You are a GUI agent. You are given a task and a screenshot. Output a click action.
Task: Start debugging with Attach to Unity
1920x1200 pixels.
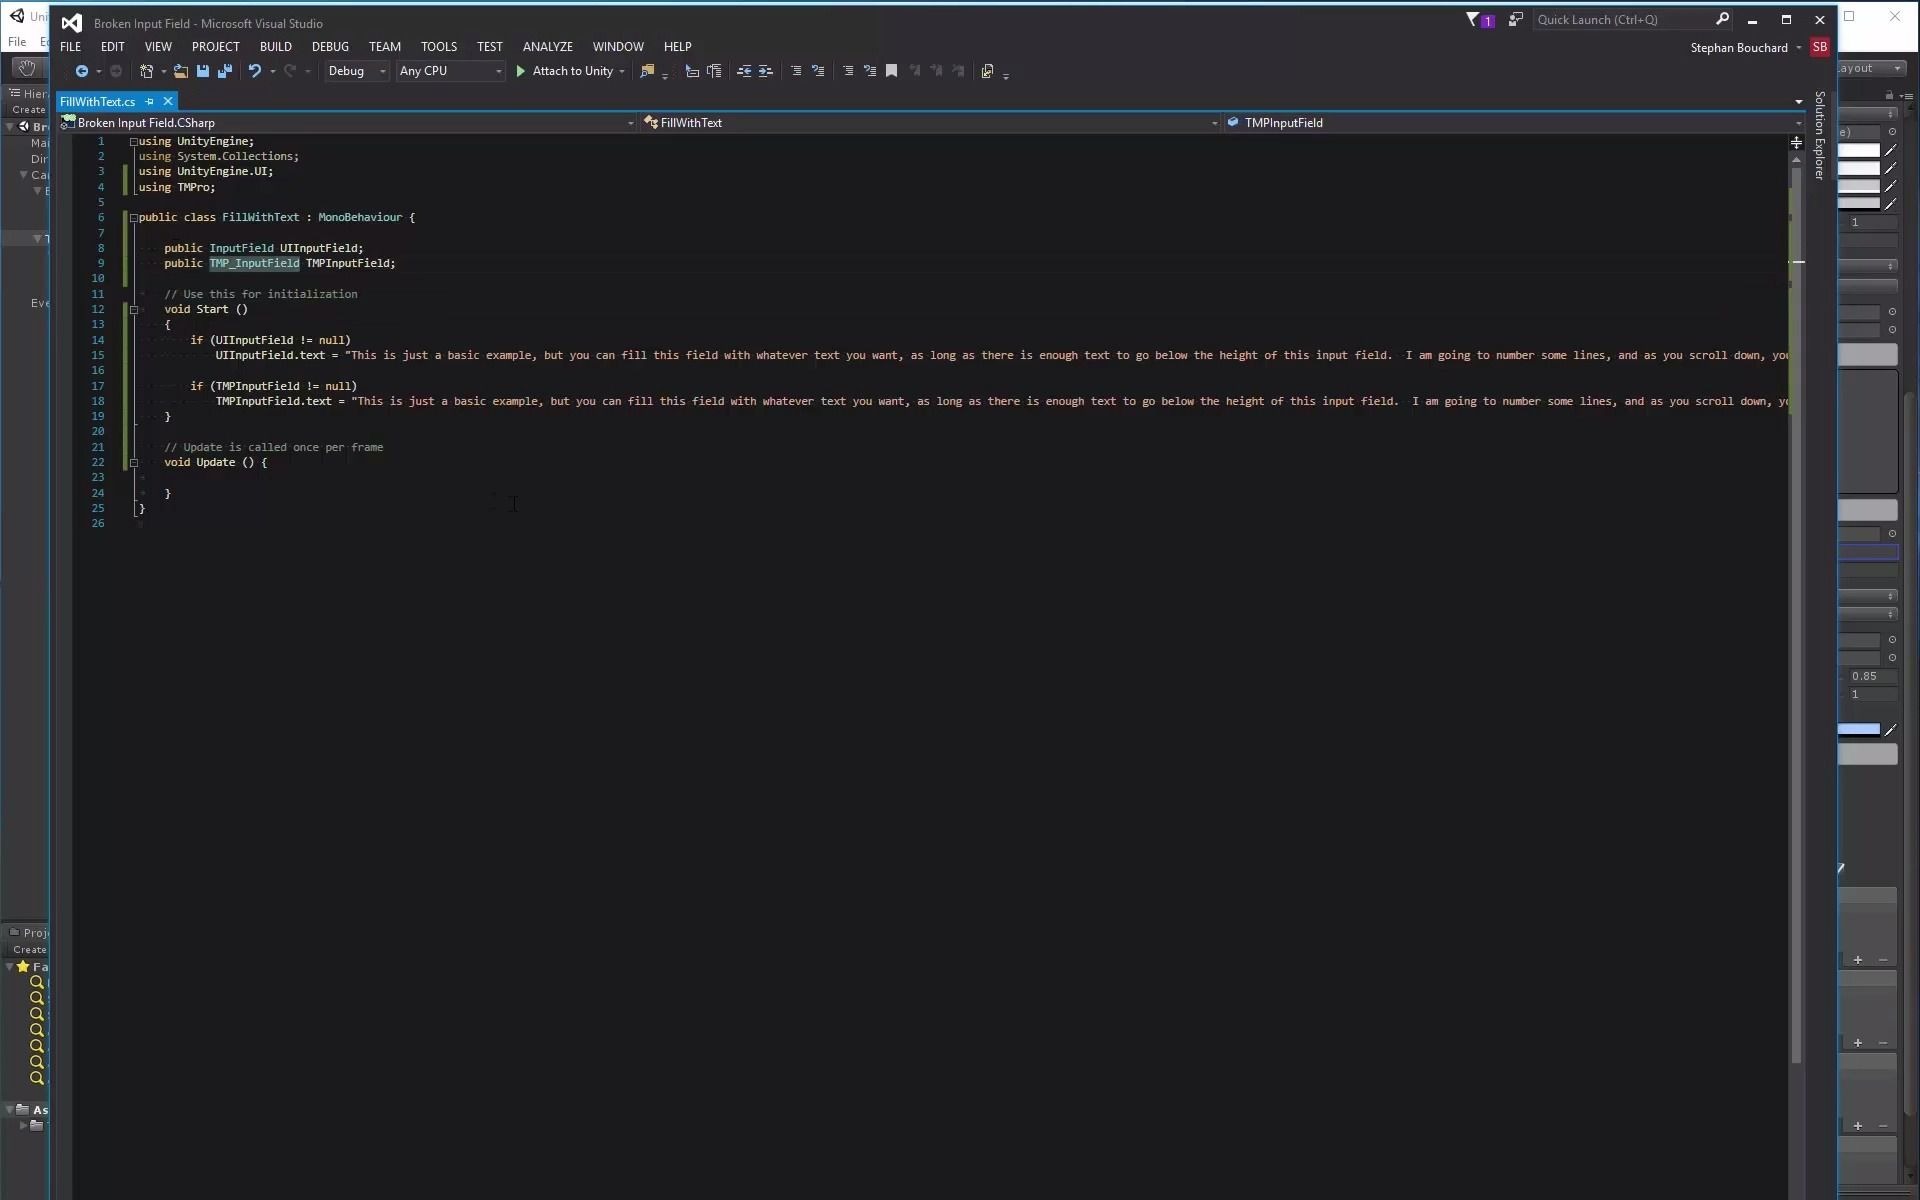coord(570,70)
